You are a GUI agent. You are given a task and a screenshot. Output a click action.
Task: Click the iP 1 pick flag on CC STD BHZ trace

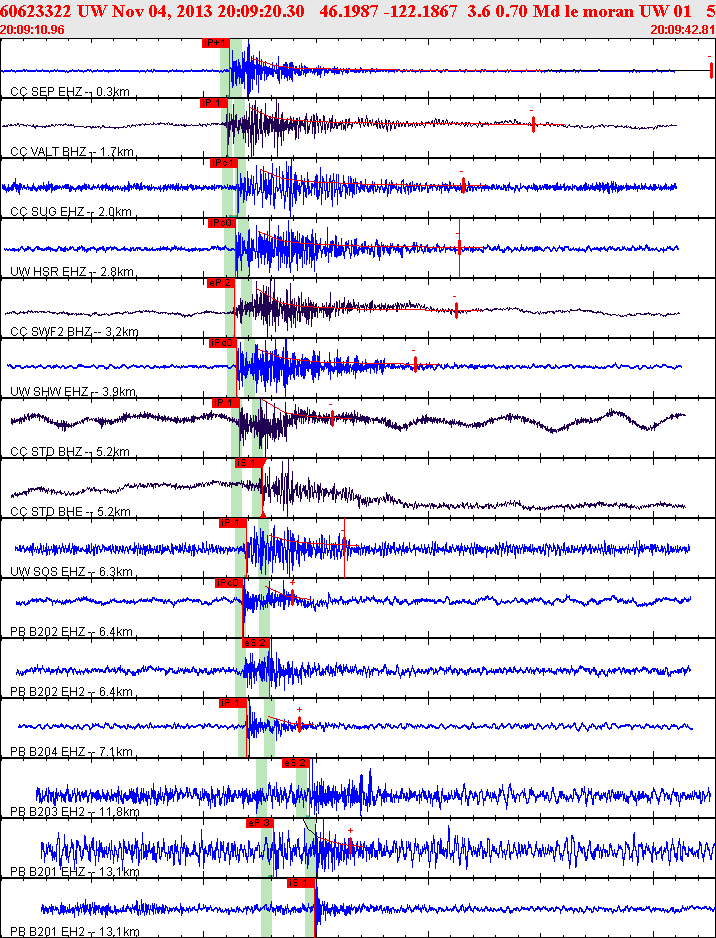226,403
